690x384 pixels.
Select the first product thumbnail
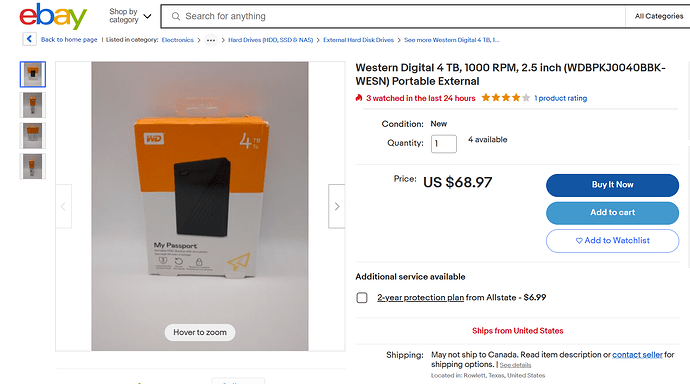point(33,74)
